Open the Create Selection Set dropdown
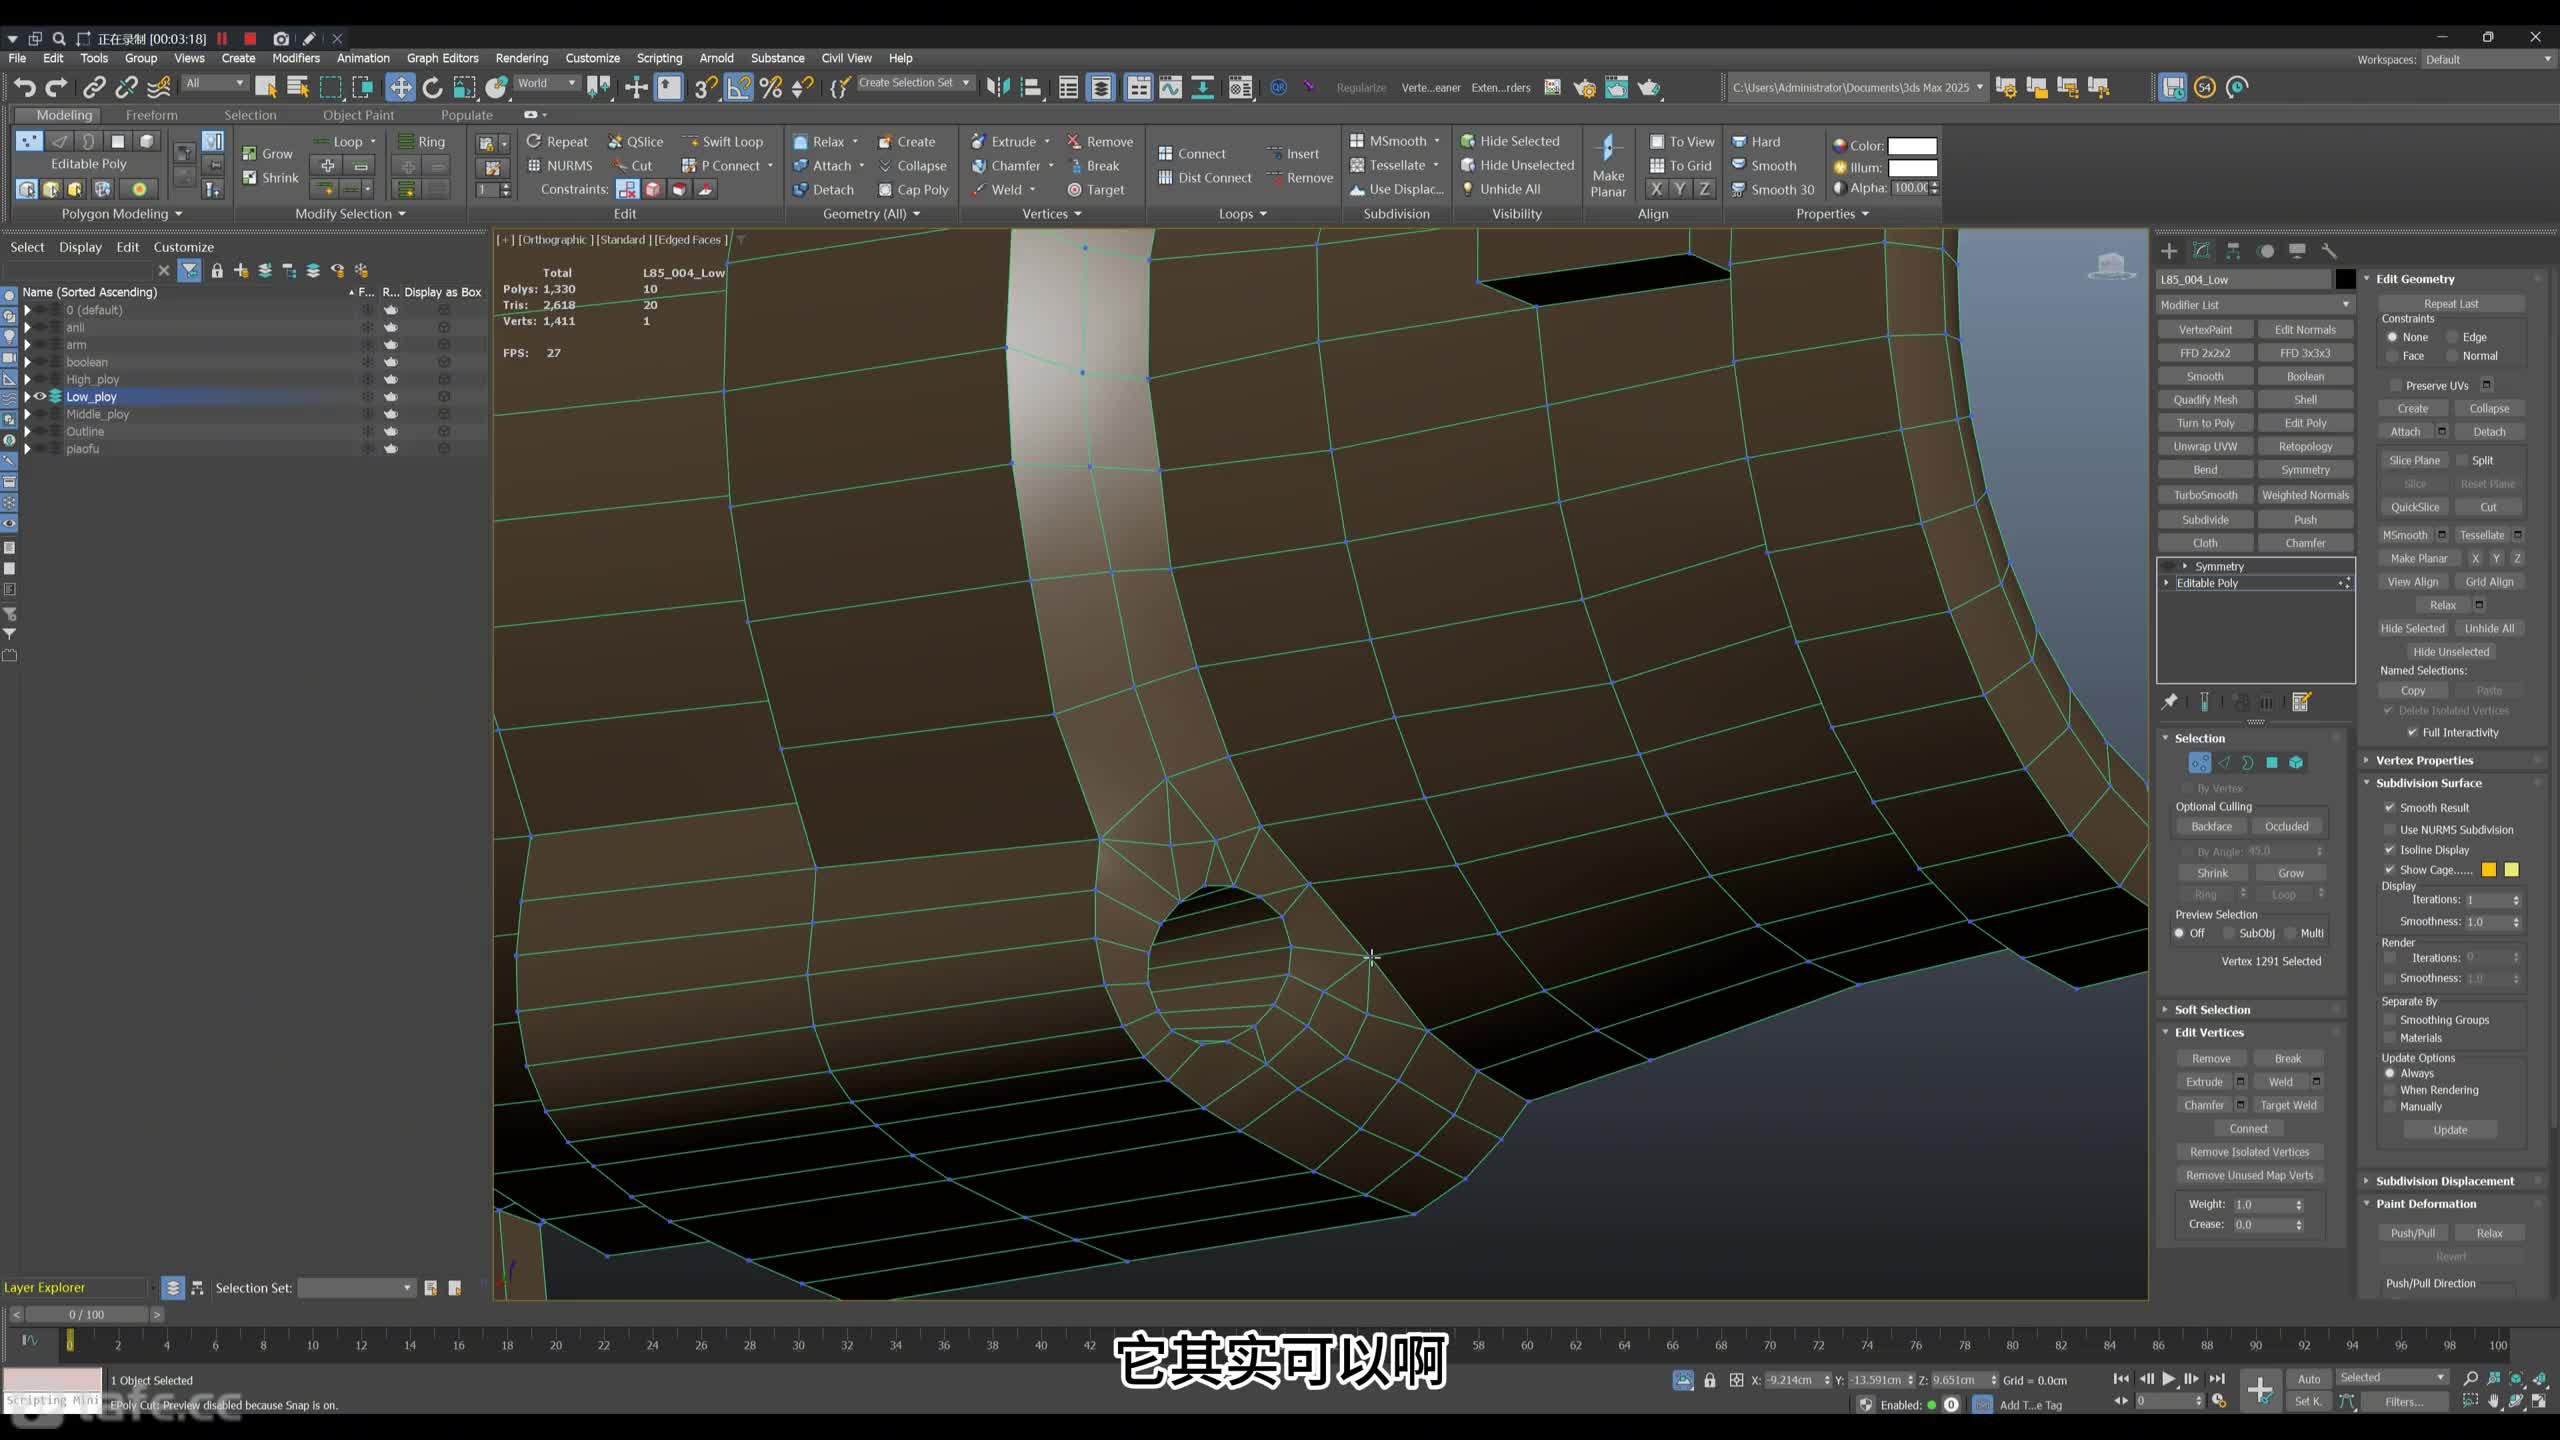This screenshot has height=1440, width=2560. tap(914, 84)
